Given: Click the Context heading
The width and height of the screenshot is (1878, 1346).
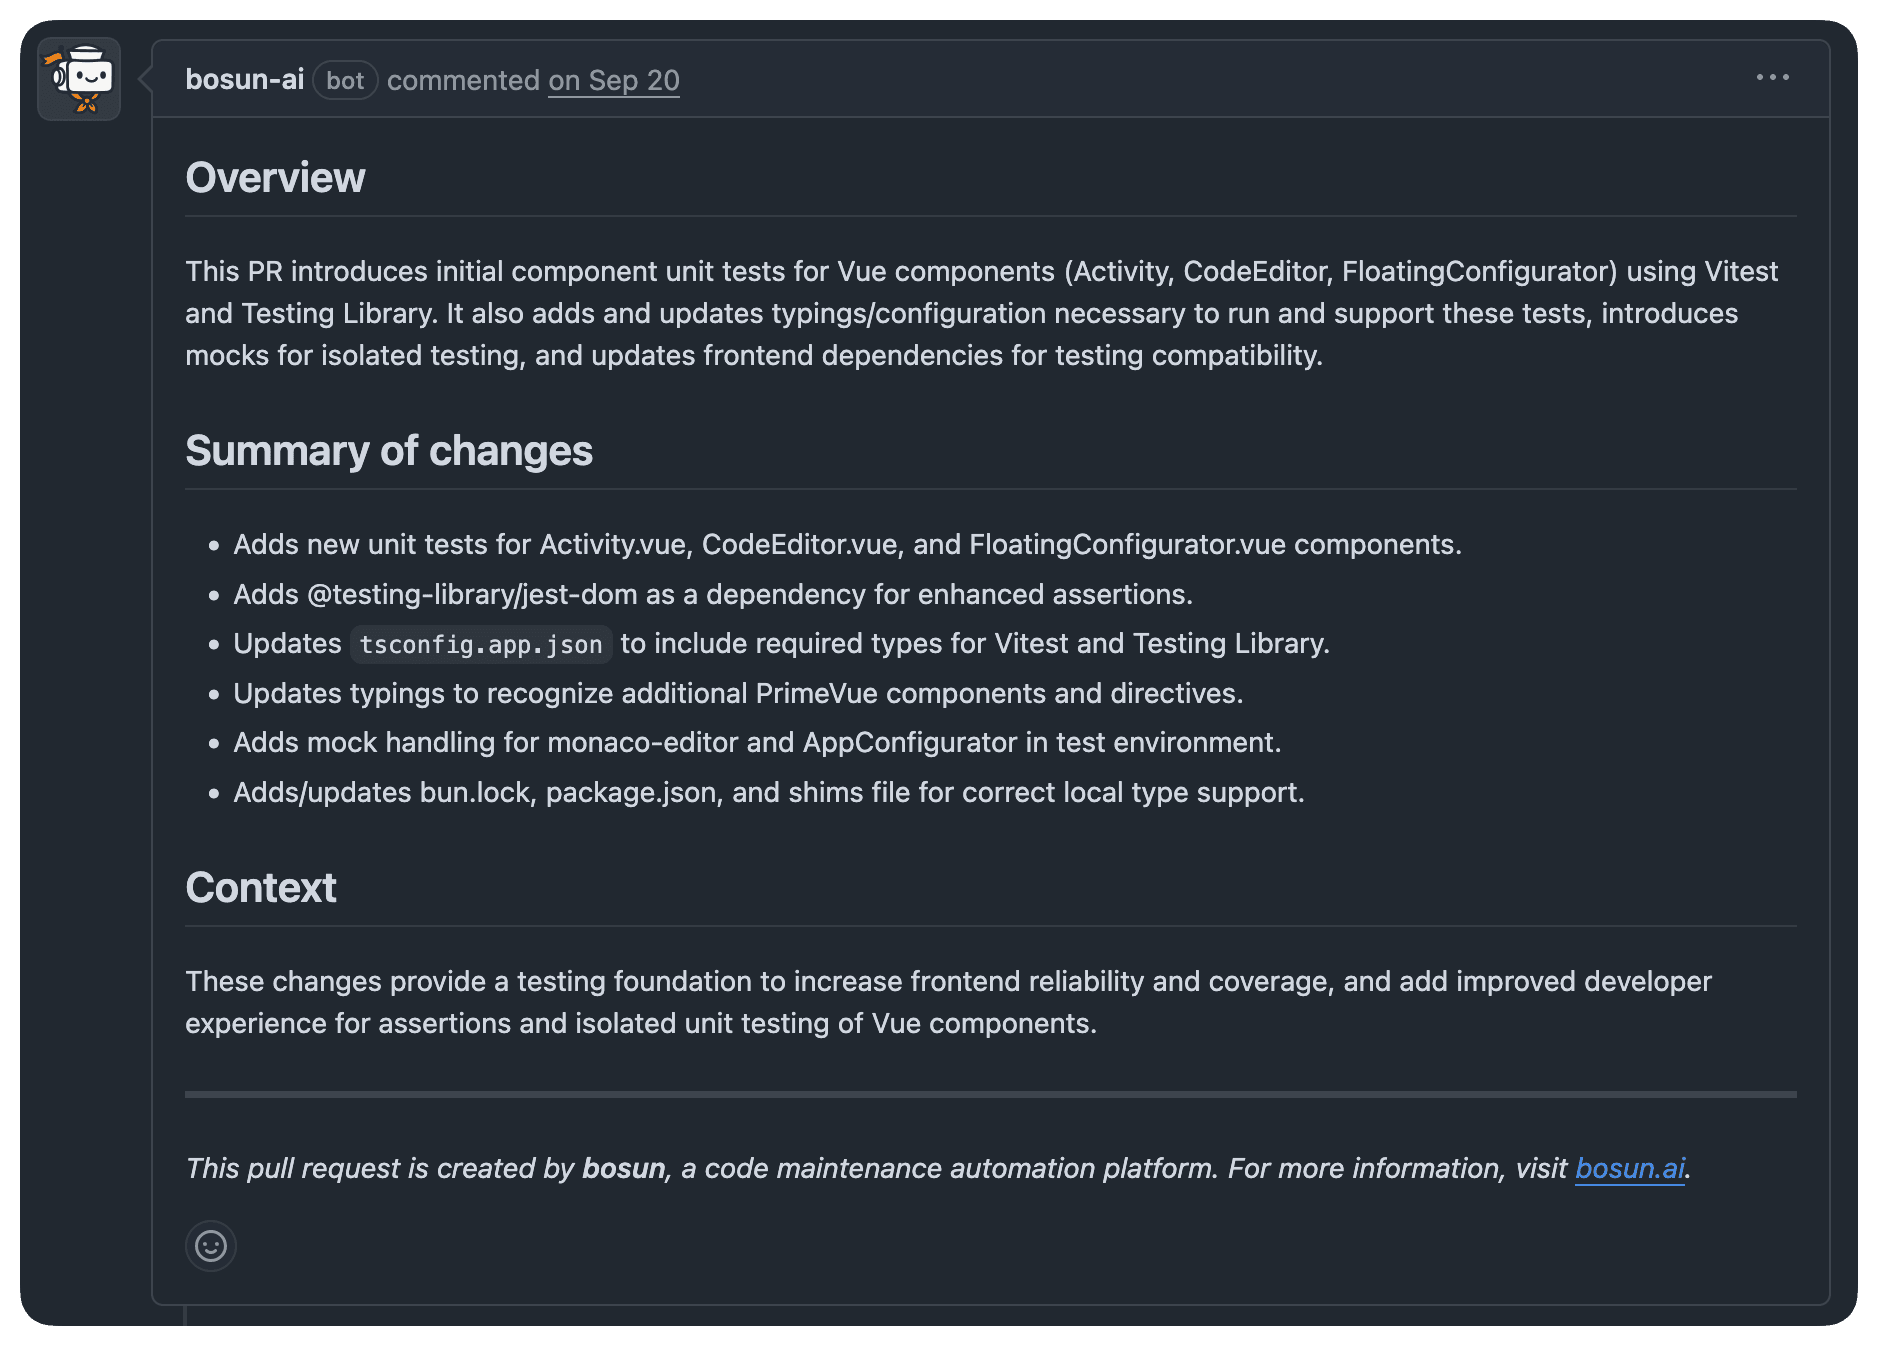Looking at the screenshot, I should pyautogui.click(x=261, y=888).
